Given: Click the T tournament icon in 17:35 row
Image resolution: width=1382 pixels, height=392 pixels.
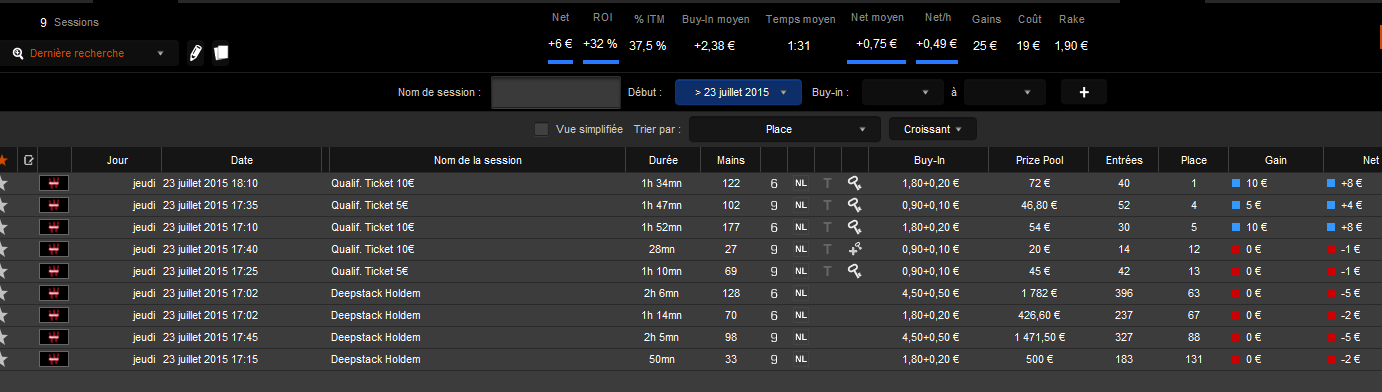Looking at the screenshot, I should pos(827,205).
